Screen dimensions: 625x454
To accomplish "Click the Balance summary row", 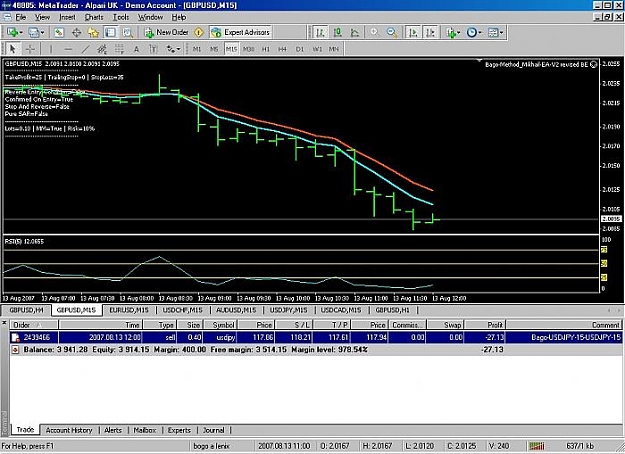I will pyautogui.click(x=316, y=350).
